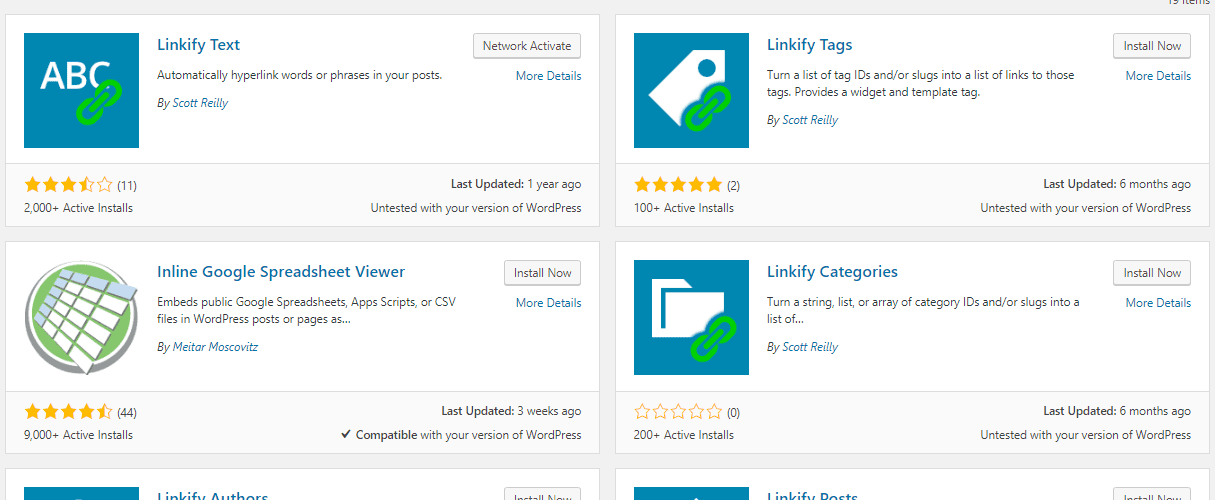View More Details for Linkify Categories
Viewport: 1215px width, 500px height.
(1158, 303)
